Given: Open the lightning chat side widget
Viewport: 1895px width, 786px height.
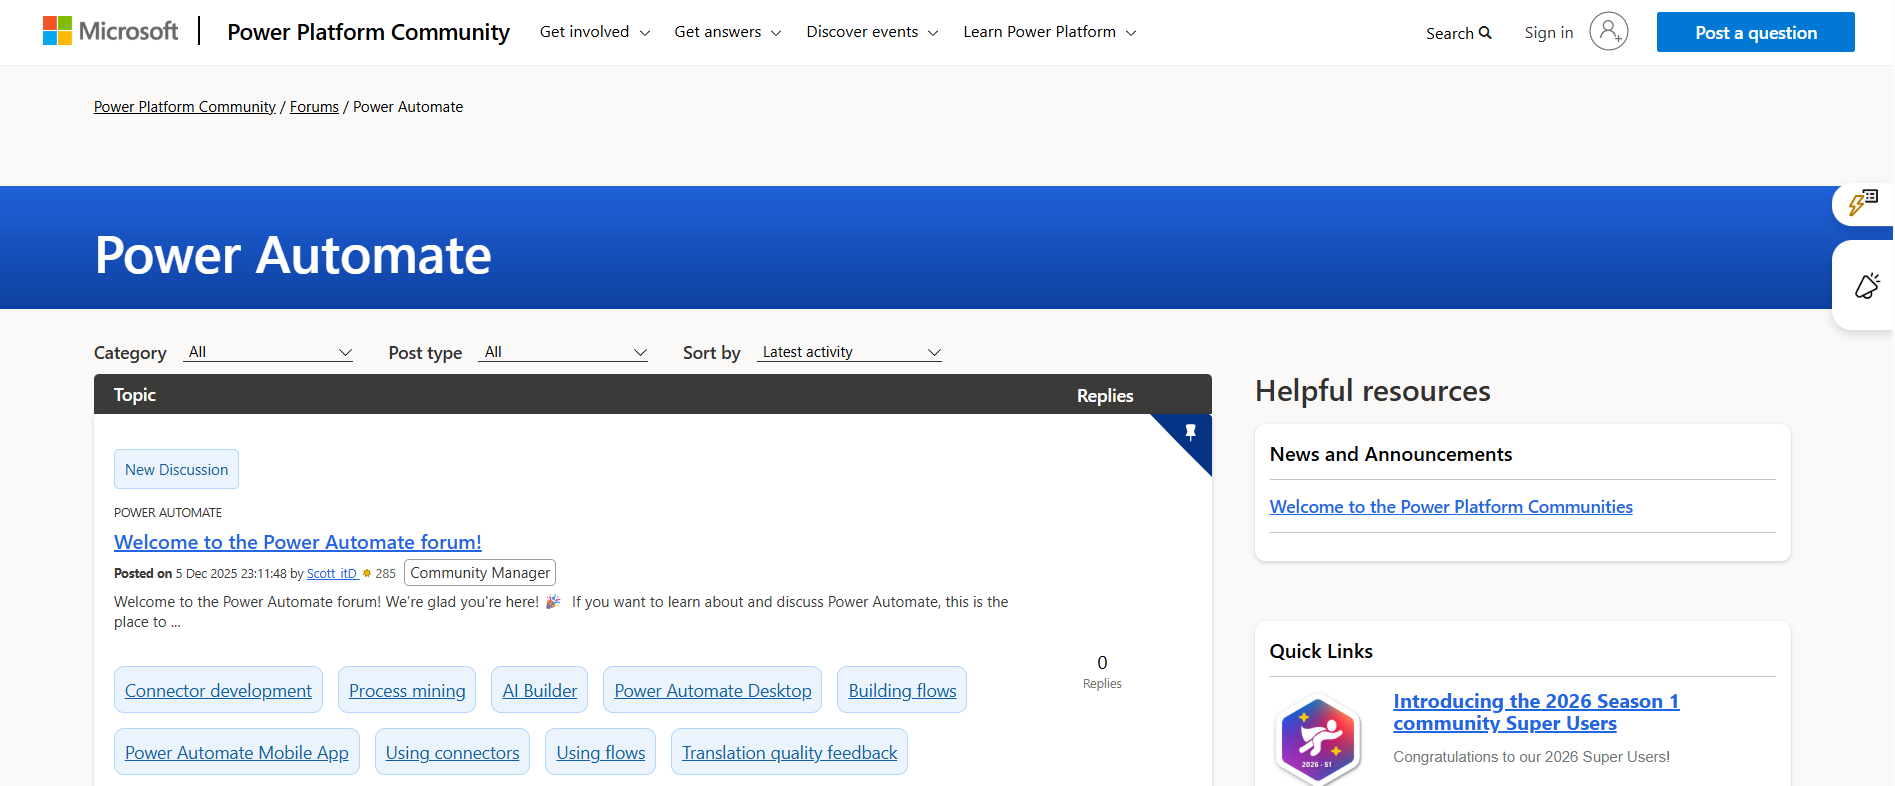Looking at the screenshot, I should coord(1862,203).
